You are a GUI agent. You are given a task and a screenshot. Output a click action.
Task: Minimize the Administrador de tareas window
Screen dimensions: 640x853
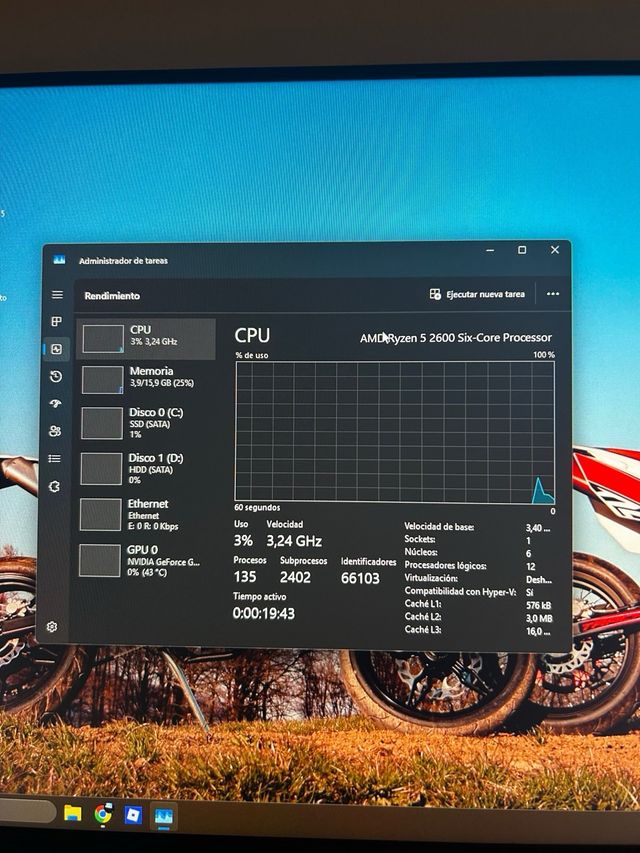[x=490, y=250]
